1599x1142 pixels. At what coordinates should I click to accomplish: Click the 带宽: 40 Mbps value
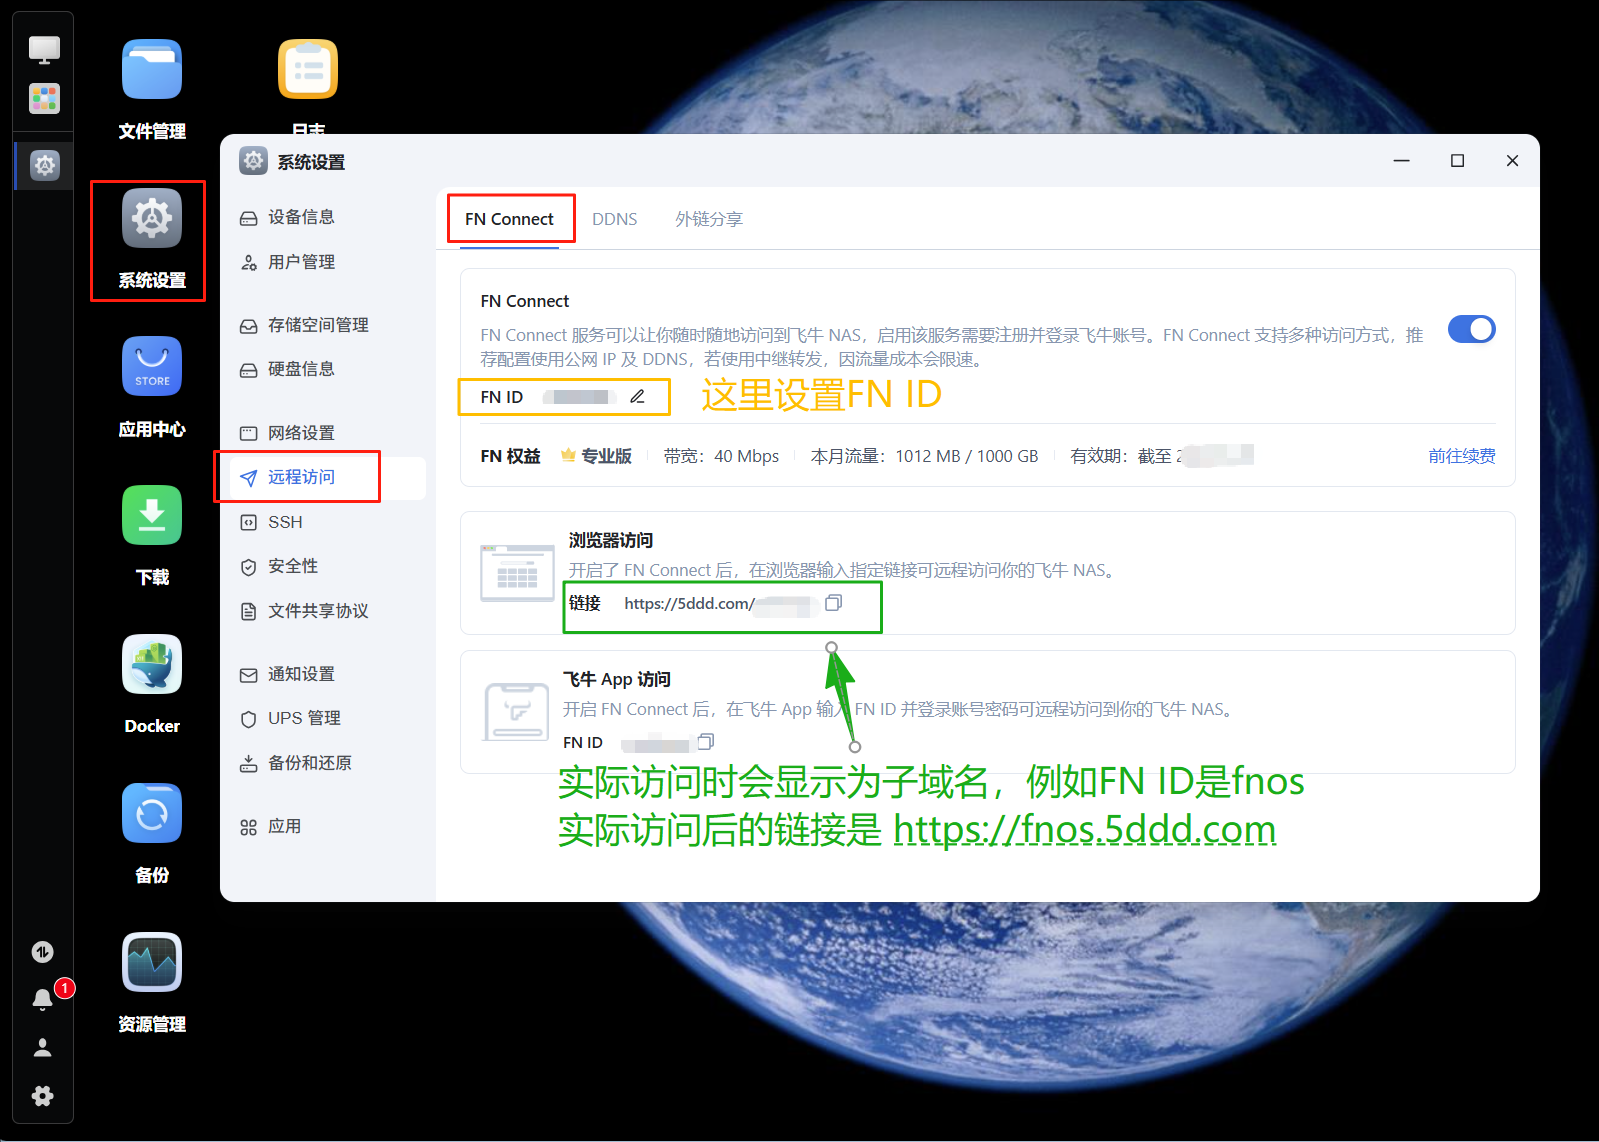721,456
